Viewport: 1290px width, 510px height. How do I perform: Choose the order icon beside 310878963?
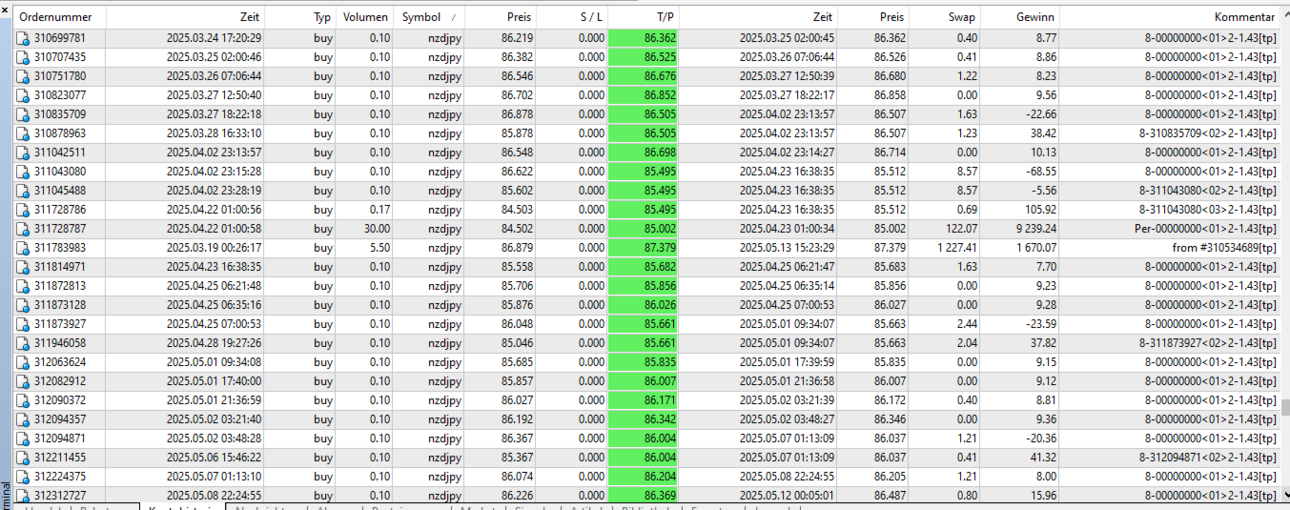(x=23, y=133)
